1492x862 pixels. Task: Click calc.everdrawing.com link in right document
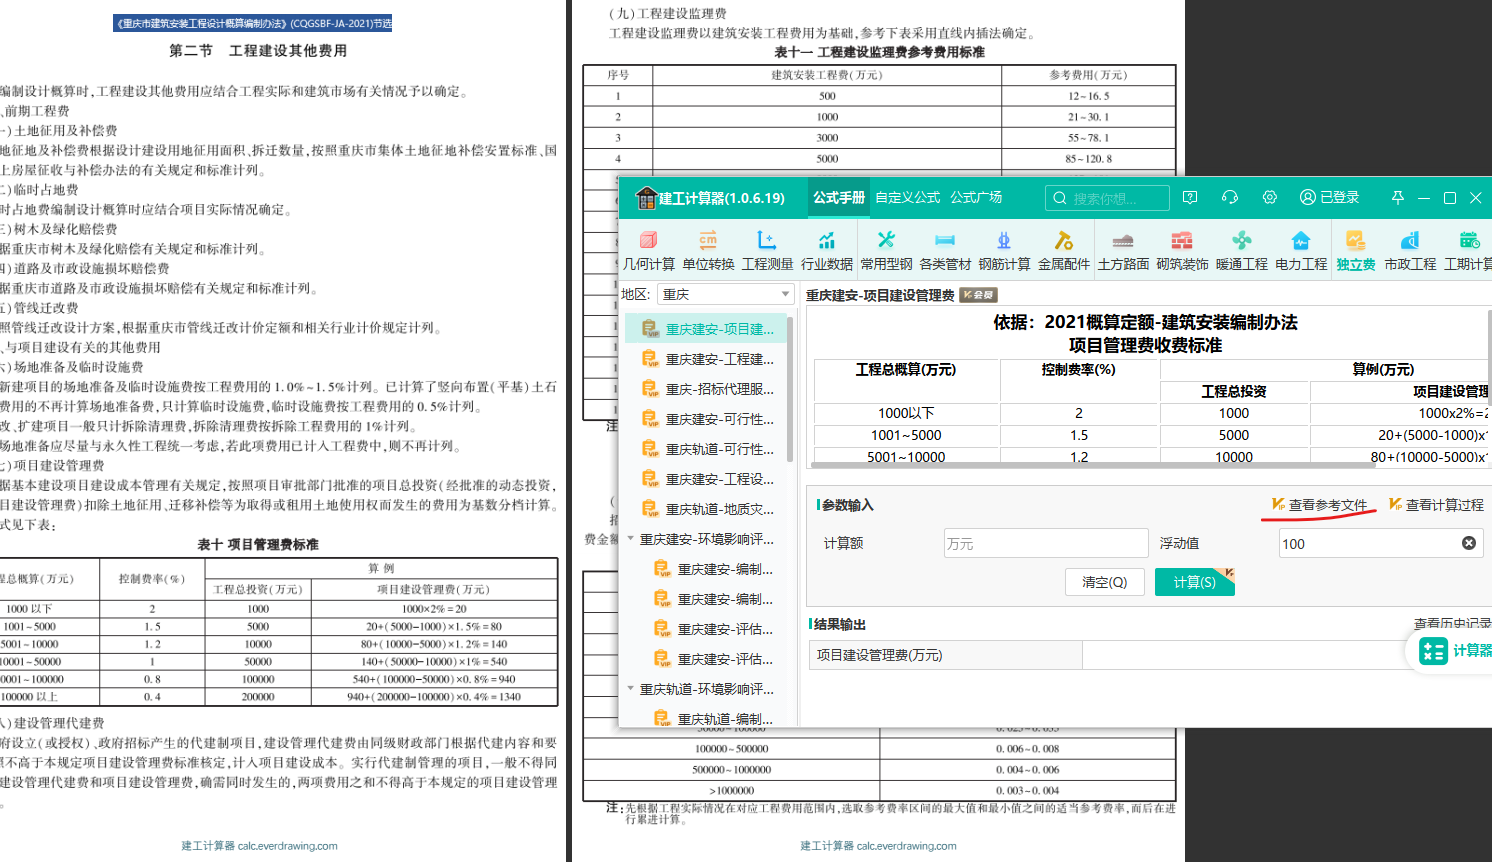tap(906, 846)
